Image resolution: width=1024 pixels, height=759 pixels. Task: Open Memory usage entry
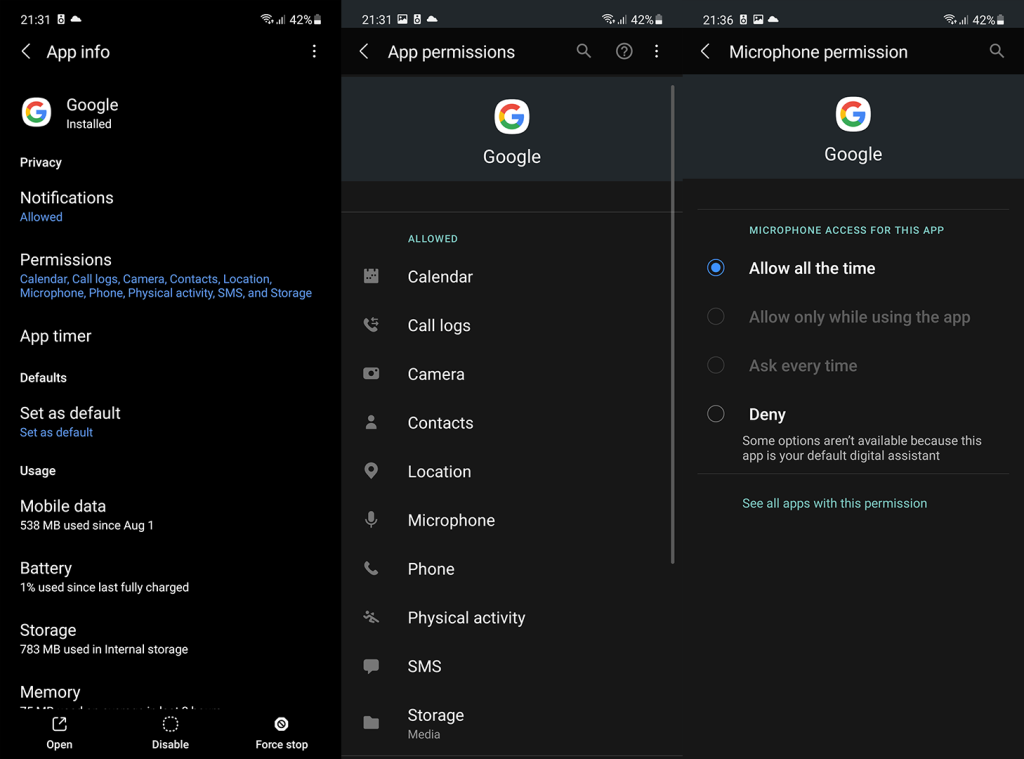(170, 694)
